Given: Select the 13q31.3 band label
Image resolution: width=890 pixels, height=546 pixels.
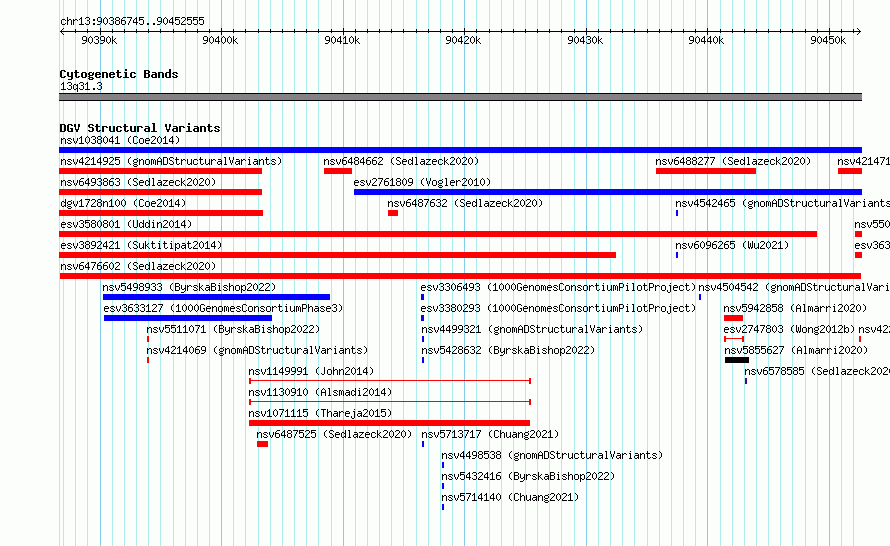Looking at the screenshot, I should coord(81,87).
